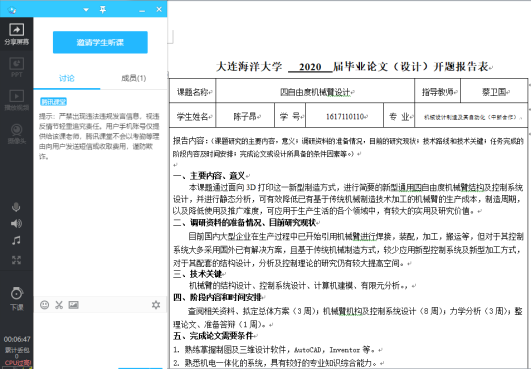Open the Share Screen (分享屏幕) option

tap(16, 34)
